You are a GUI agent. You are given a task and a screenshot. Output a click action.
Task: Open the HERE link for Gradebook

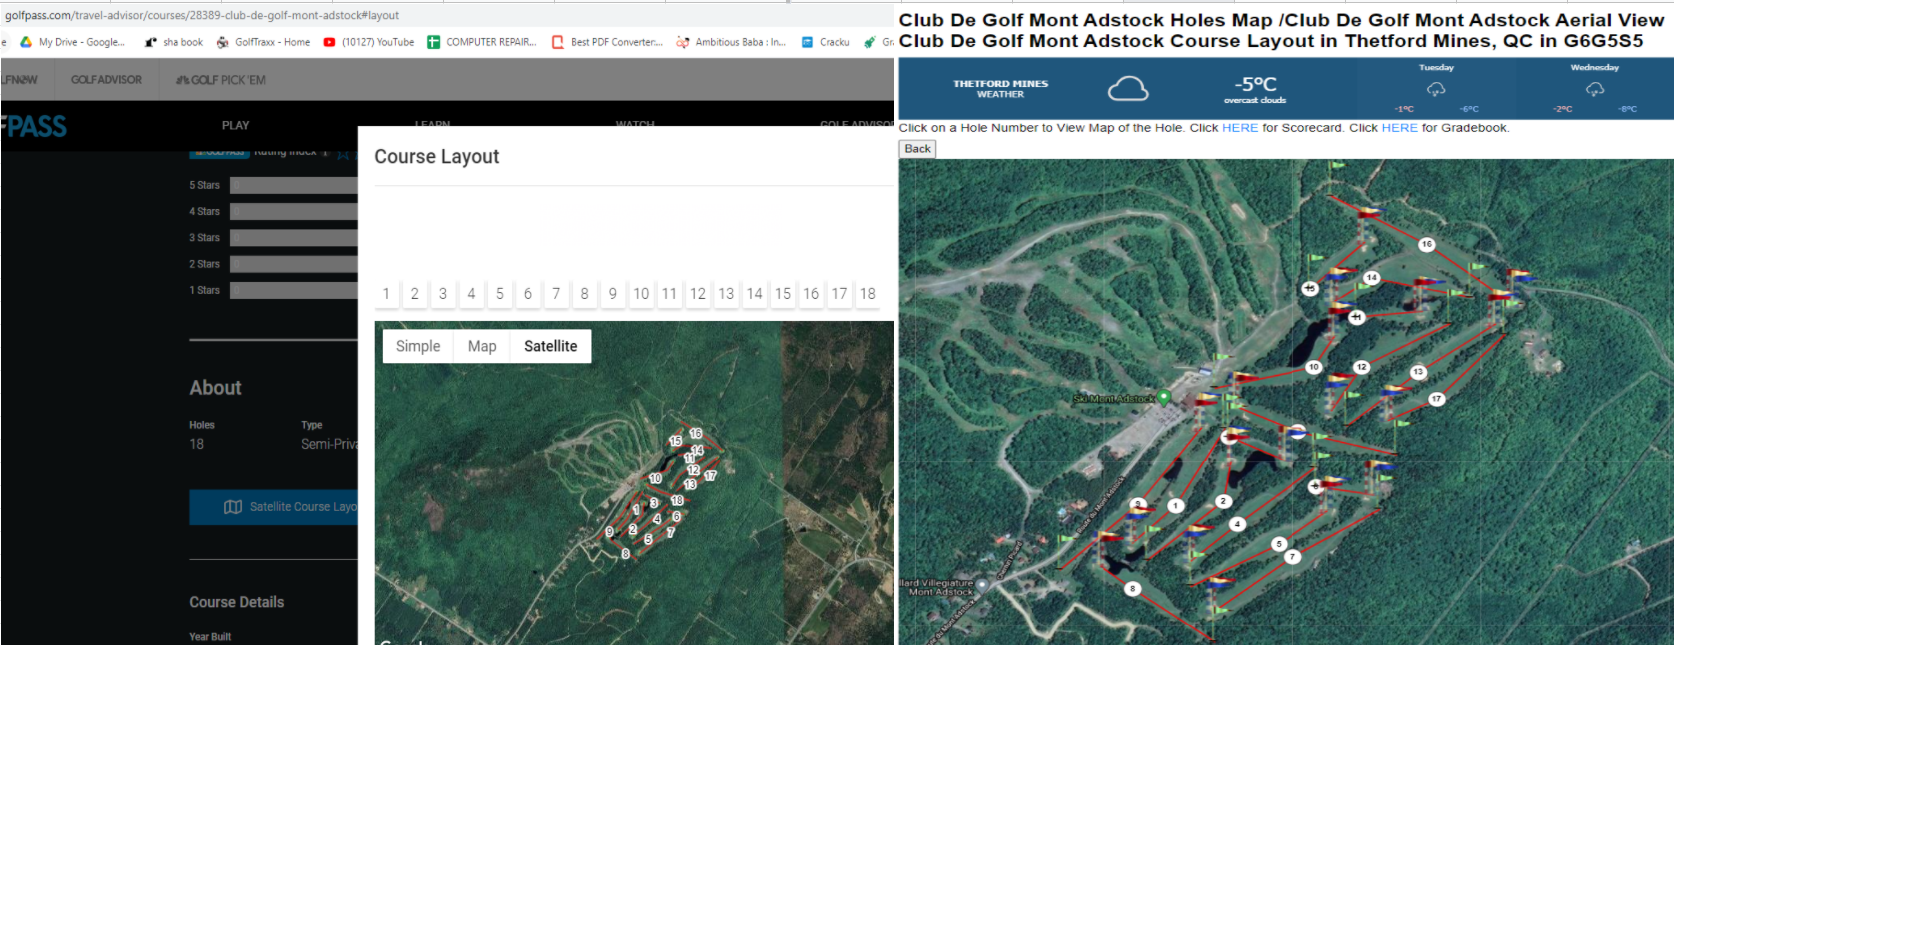(1400, 128)
